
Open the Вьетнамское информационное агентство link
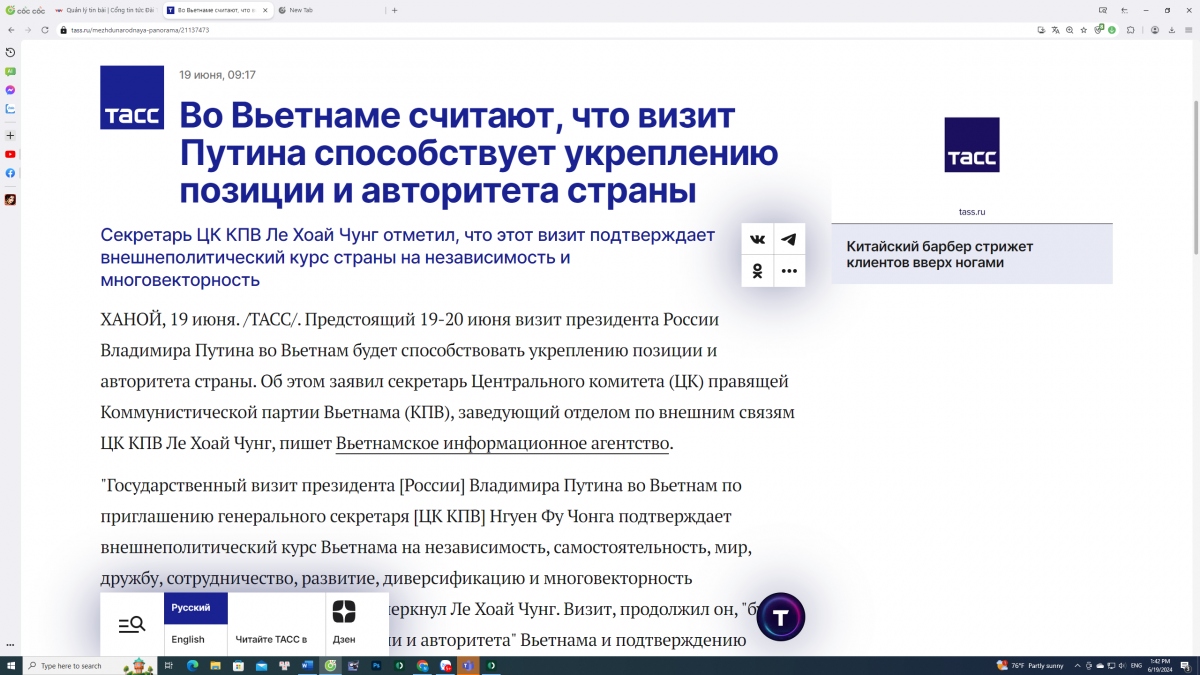503,443
